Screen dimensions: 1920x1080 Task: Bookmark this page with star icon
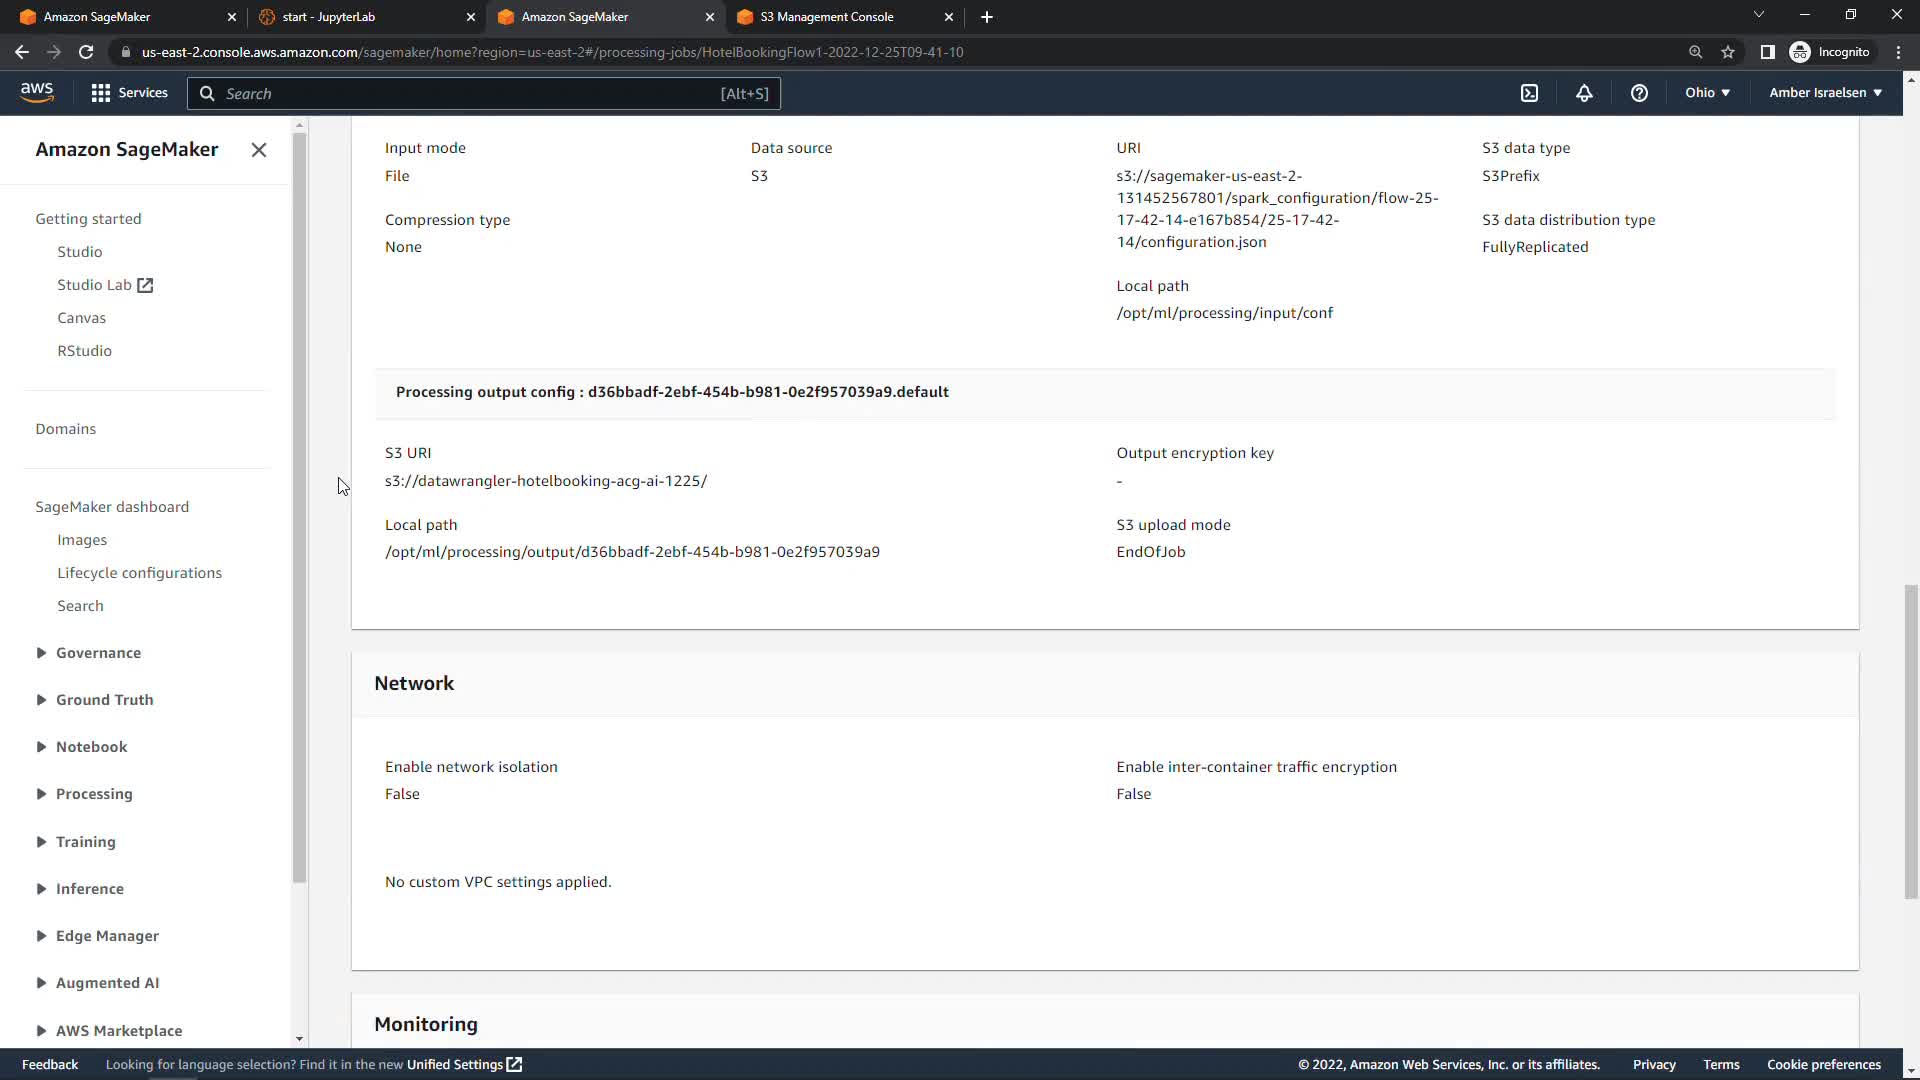[x=1728, y=52]
